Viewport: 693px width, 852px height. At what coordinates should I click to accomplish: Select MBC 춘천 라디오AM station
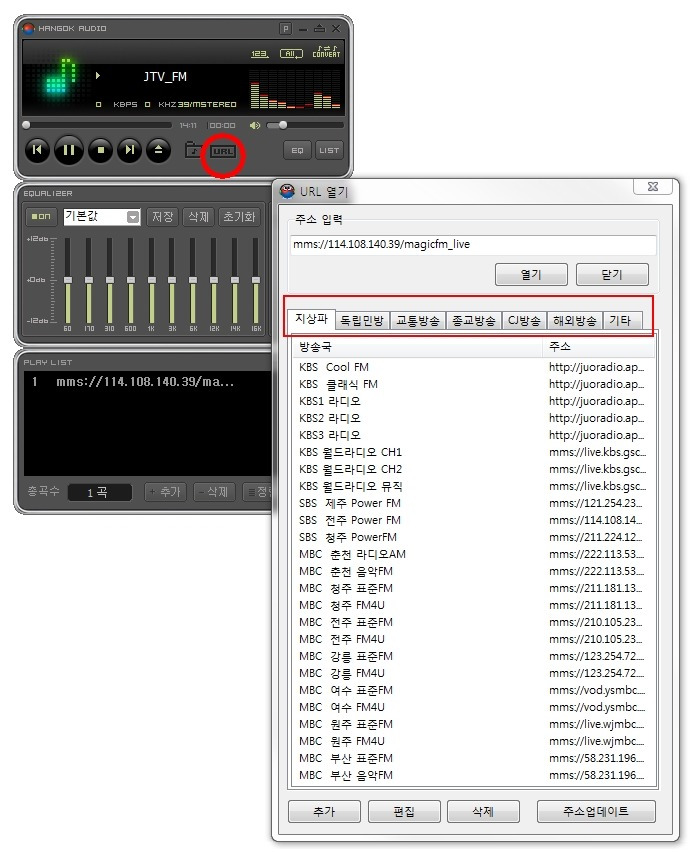(473, 554)
